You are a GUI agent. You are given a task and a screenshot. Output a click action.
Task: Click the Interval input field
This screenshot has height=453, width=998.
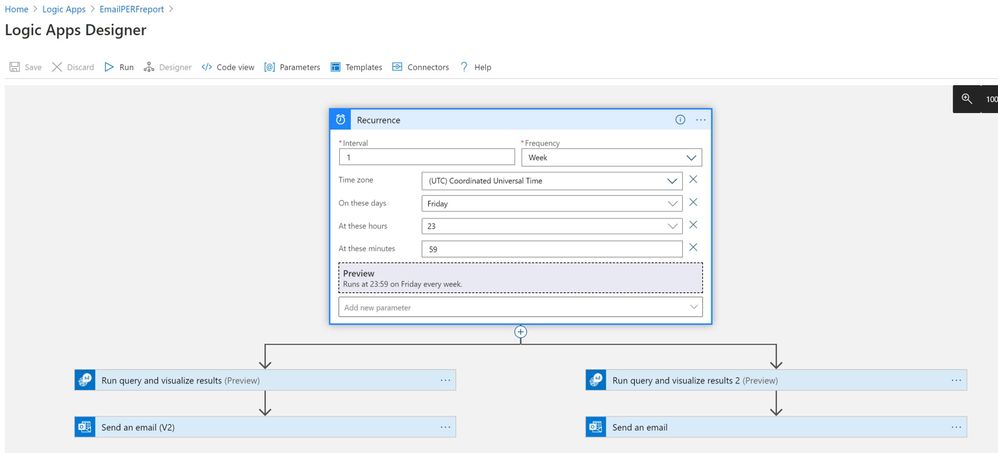[427, 157]
